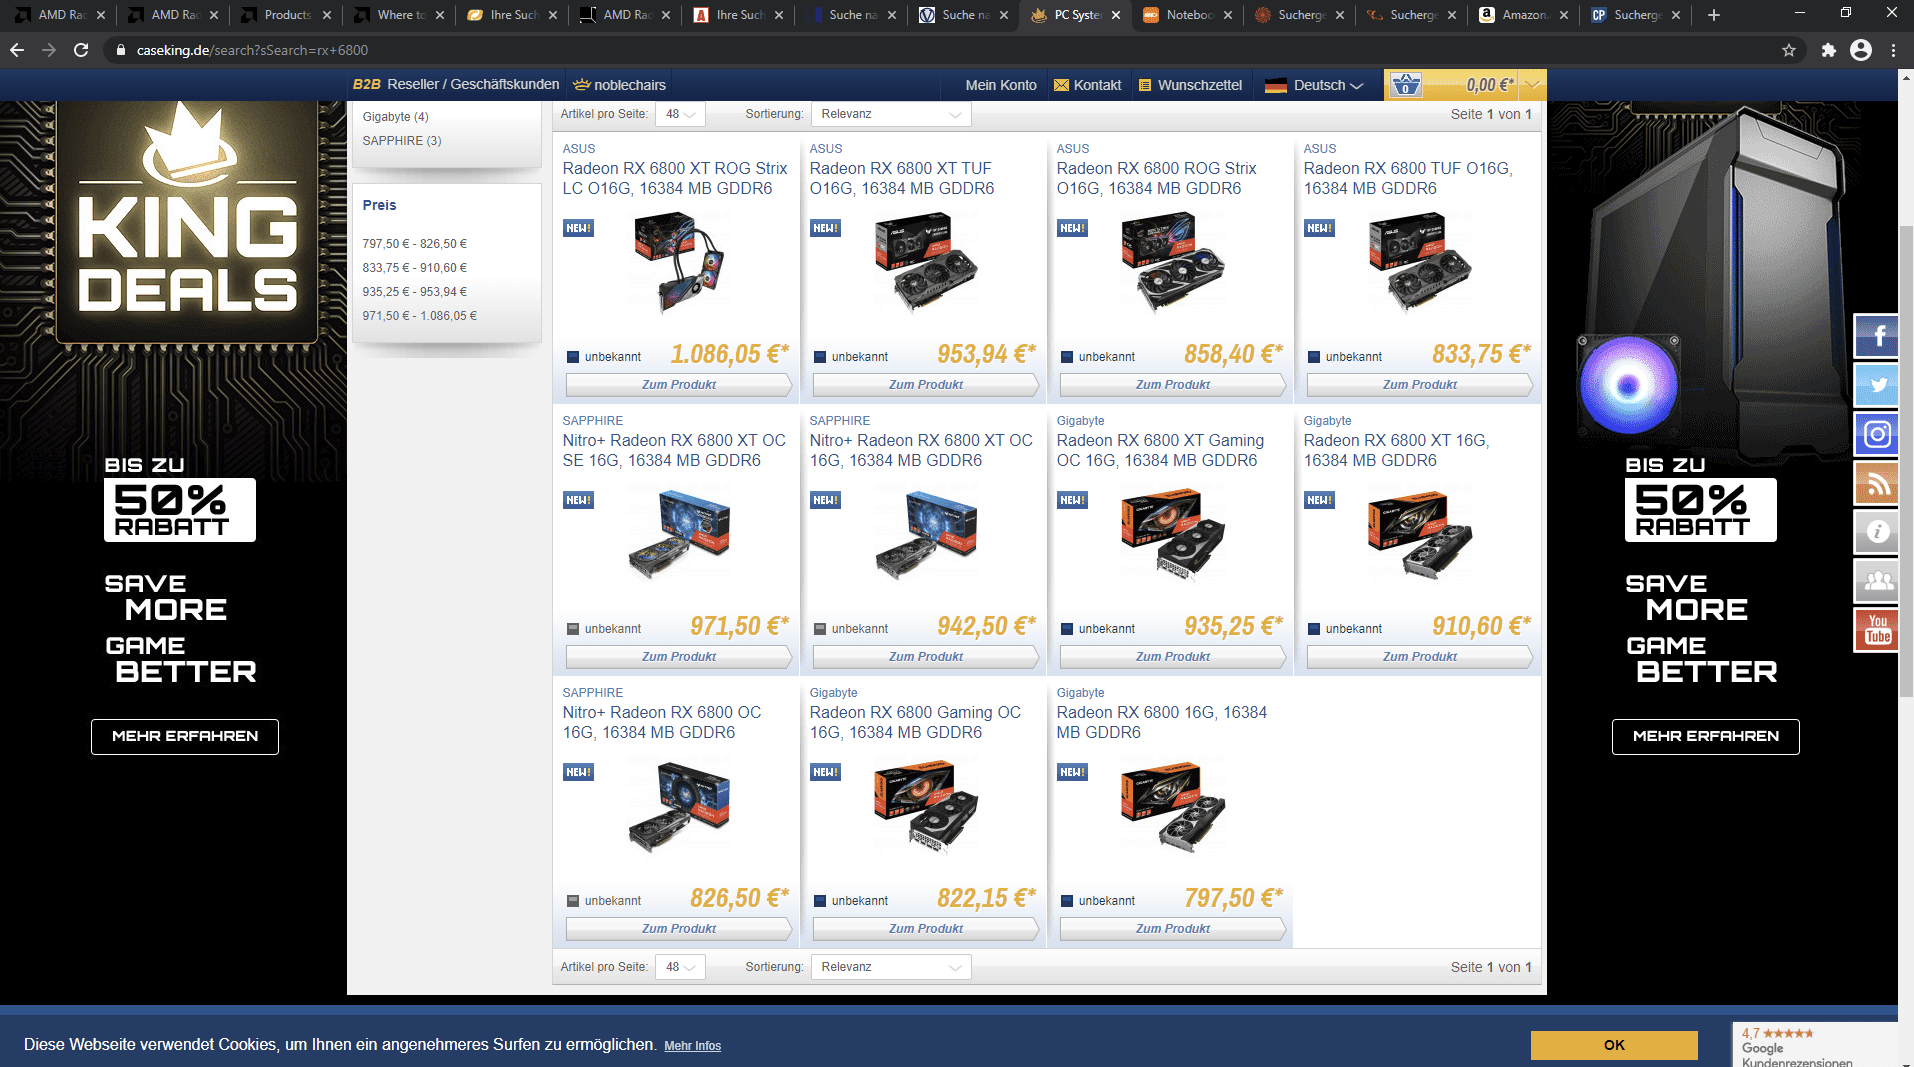Expand the Deutsch language selector
The height and width of the screenshot is (1067, 1914).
click(x=1314, y=85)
